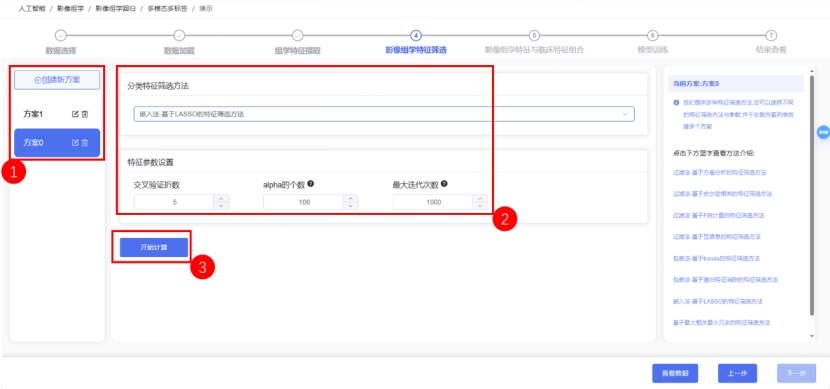830x389 pixels.
Task: Decrease 交叉验证折数 with down arrow
Action: (221, 206)
